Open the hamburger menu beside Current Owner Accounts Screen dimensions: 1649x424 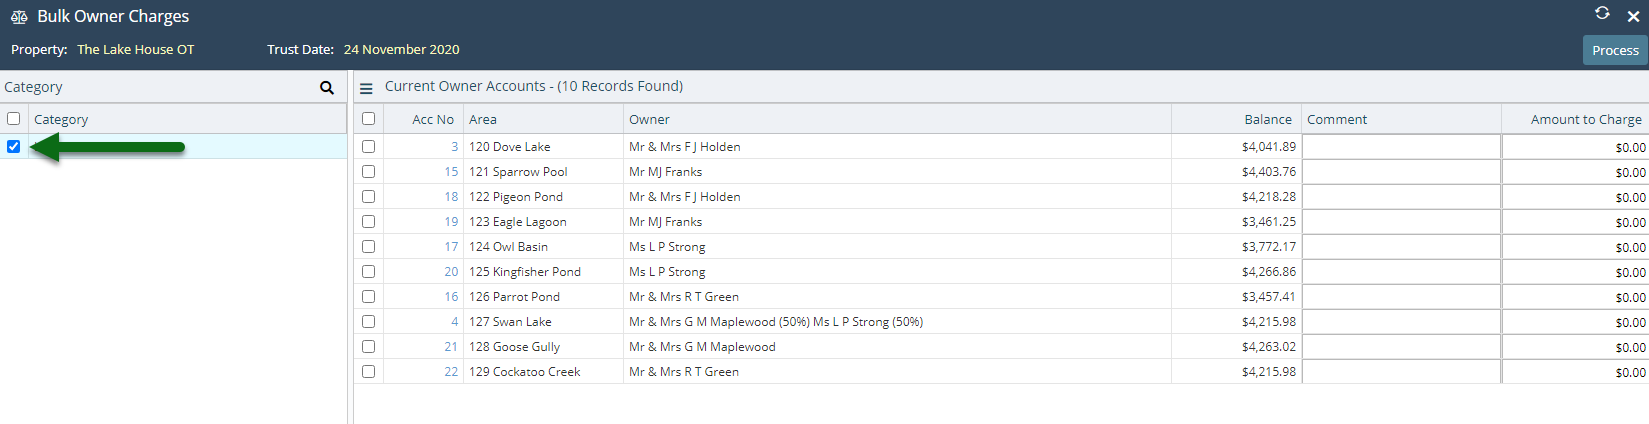click(366, 88)
